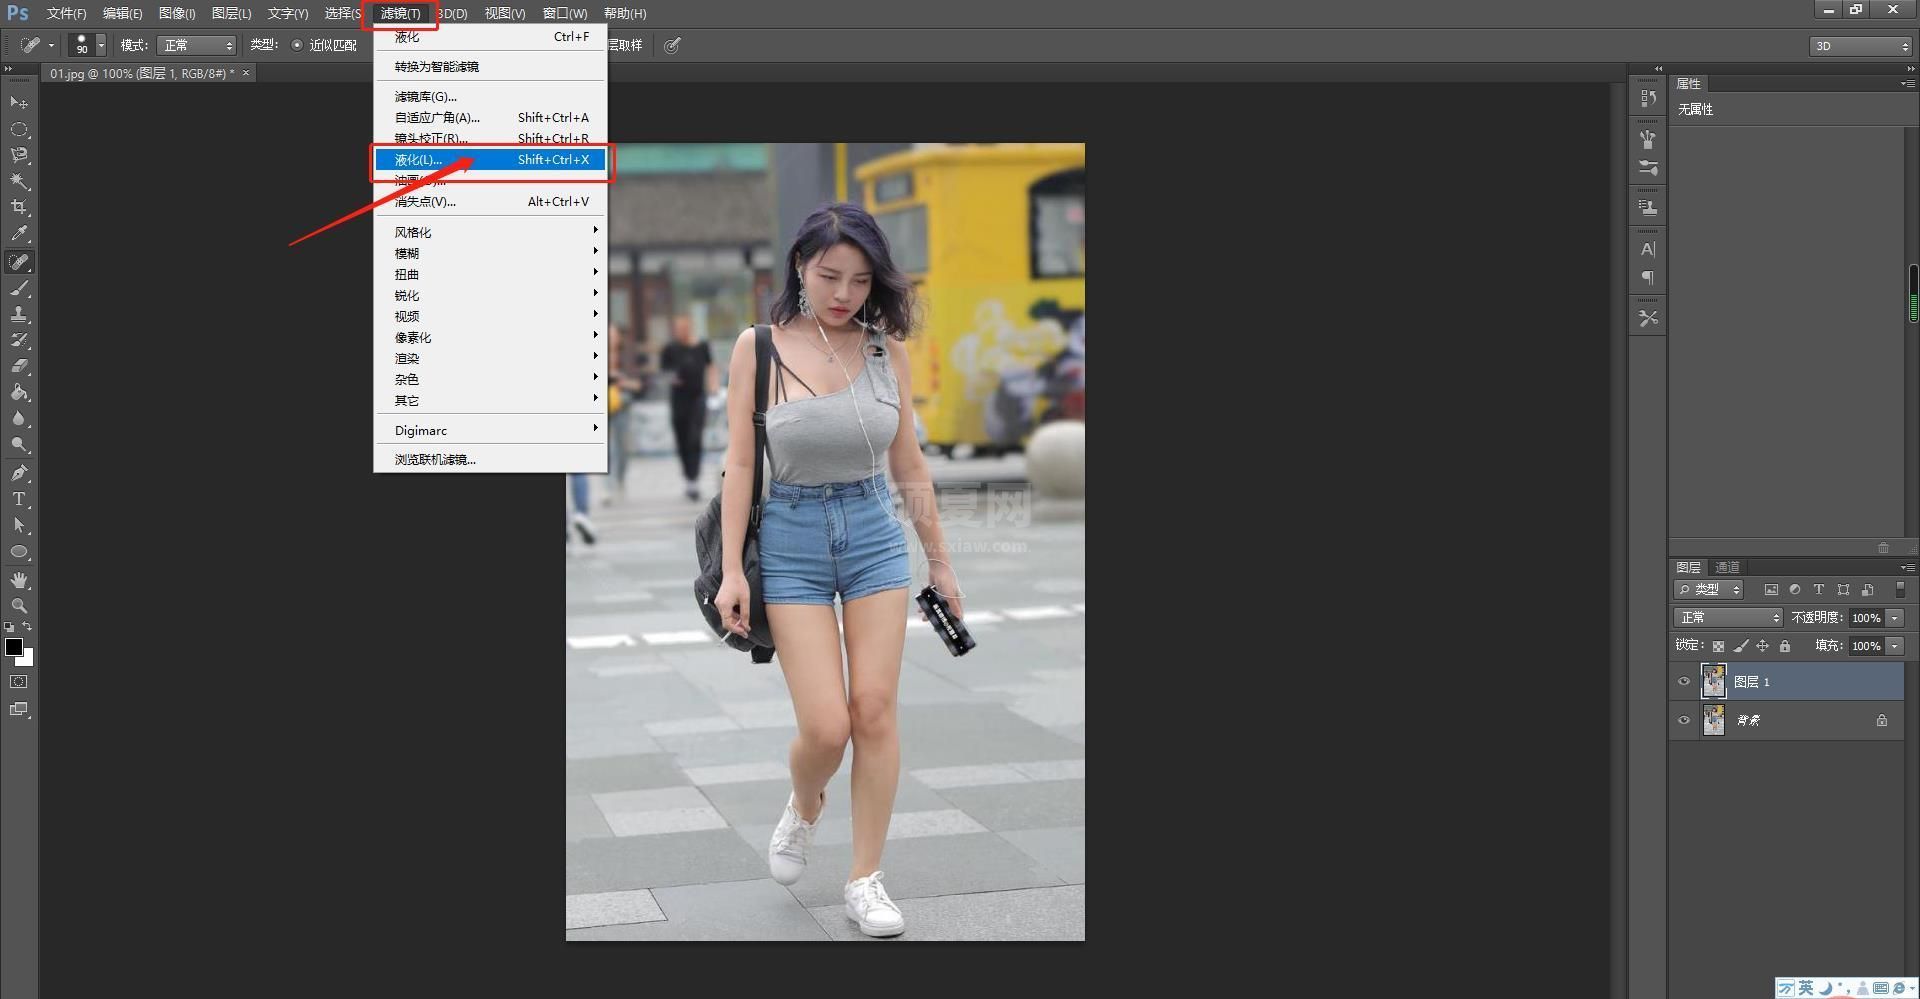Expand the 风格化 filter submenu
1920x999 pixels.
coord(490,232)
